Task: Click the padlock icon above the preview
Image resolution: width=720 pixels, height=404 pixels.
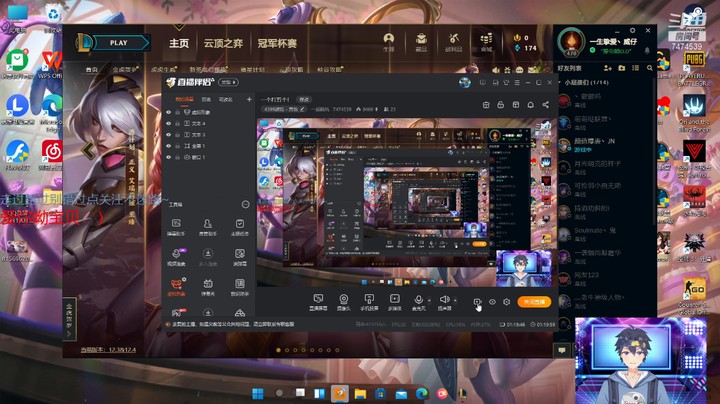Action: coord(501,105)
